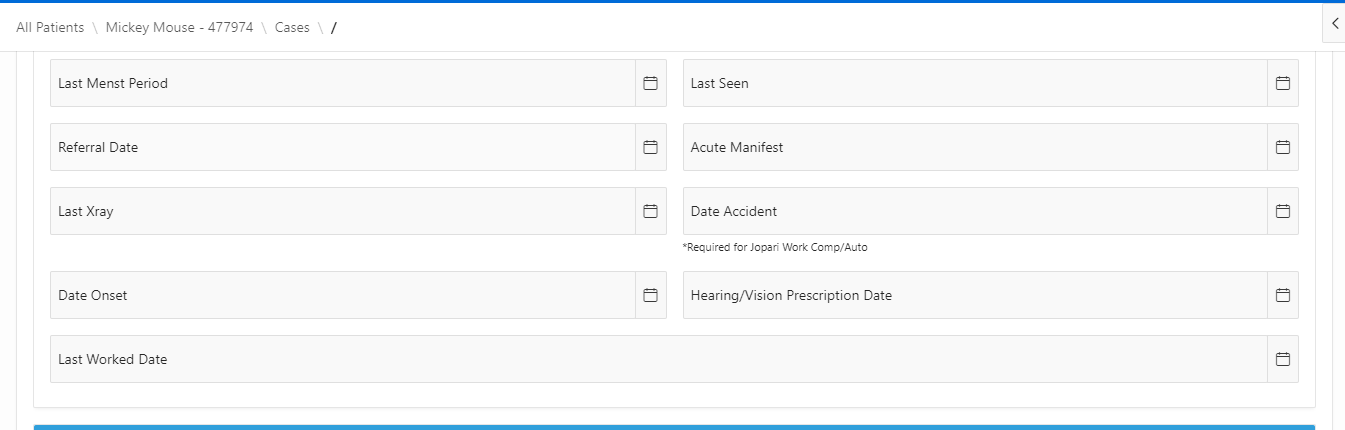Focus the Referral Date input
Image resolution: width=1345 pixels, height=430 pixels.
point(342,147)
